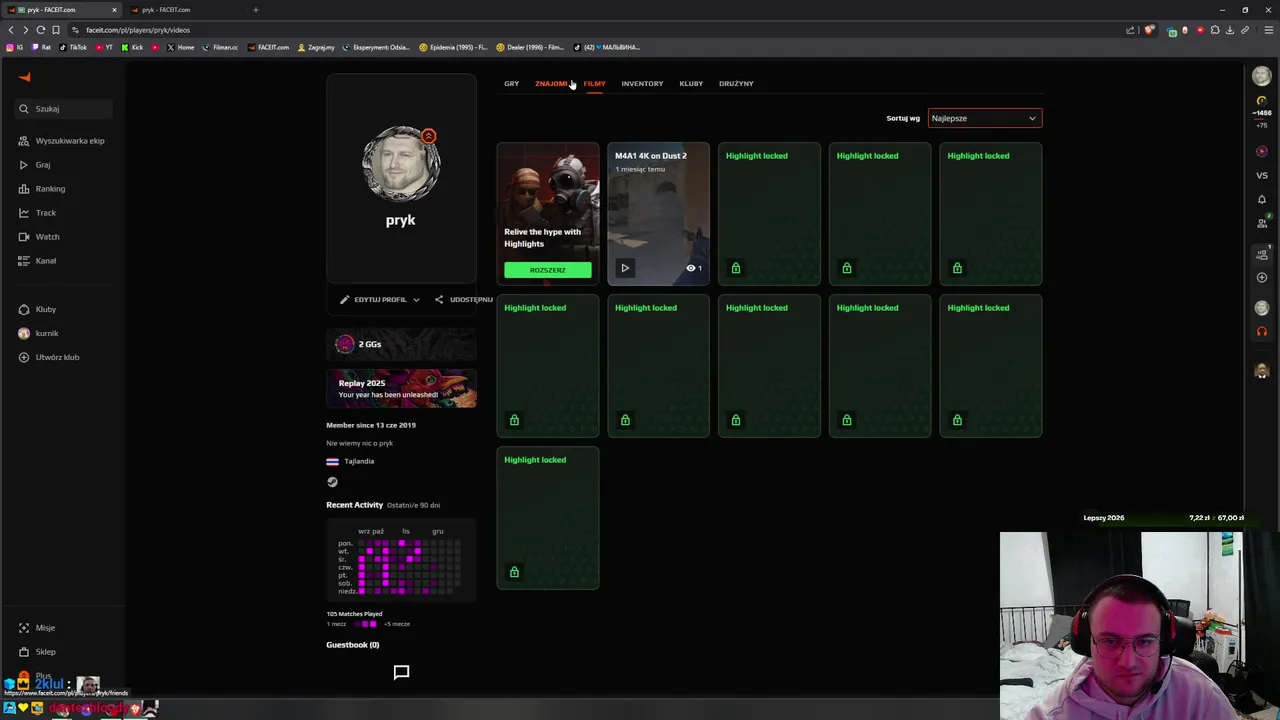Open the user avatar in right sidebar
The image size is (1280, 720).
coord(1262,77)
